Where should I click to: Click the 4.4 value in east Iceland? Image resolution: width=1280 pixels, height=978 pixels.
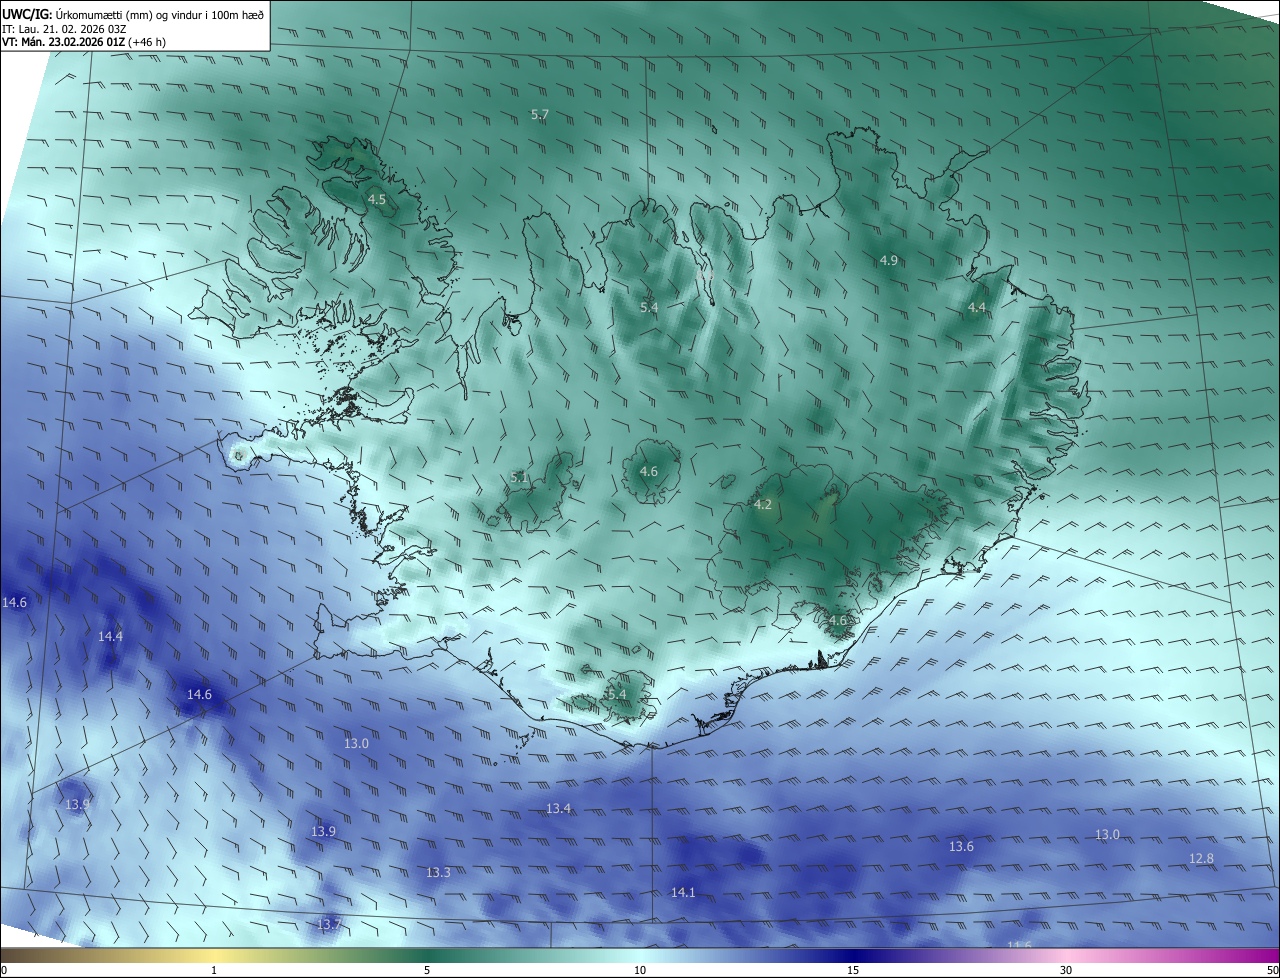(x=977, y=308)
